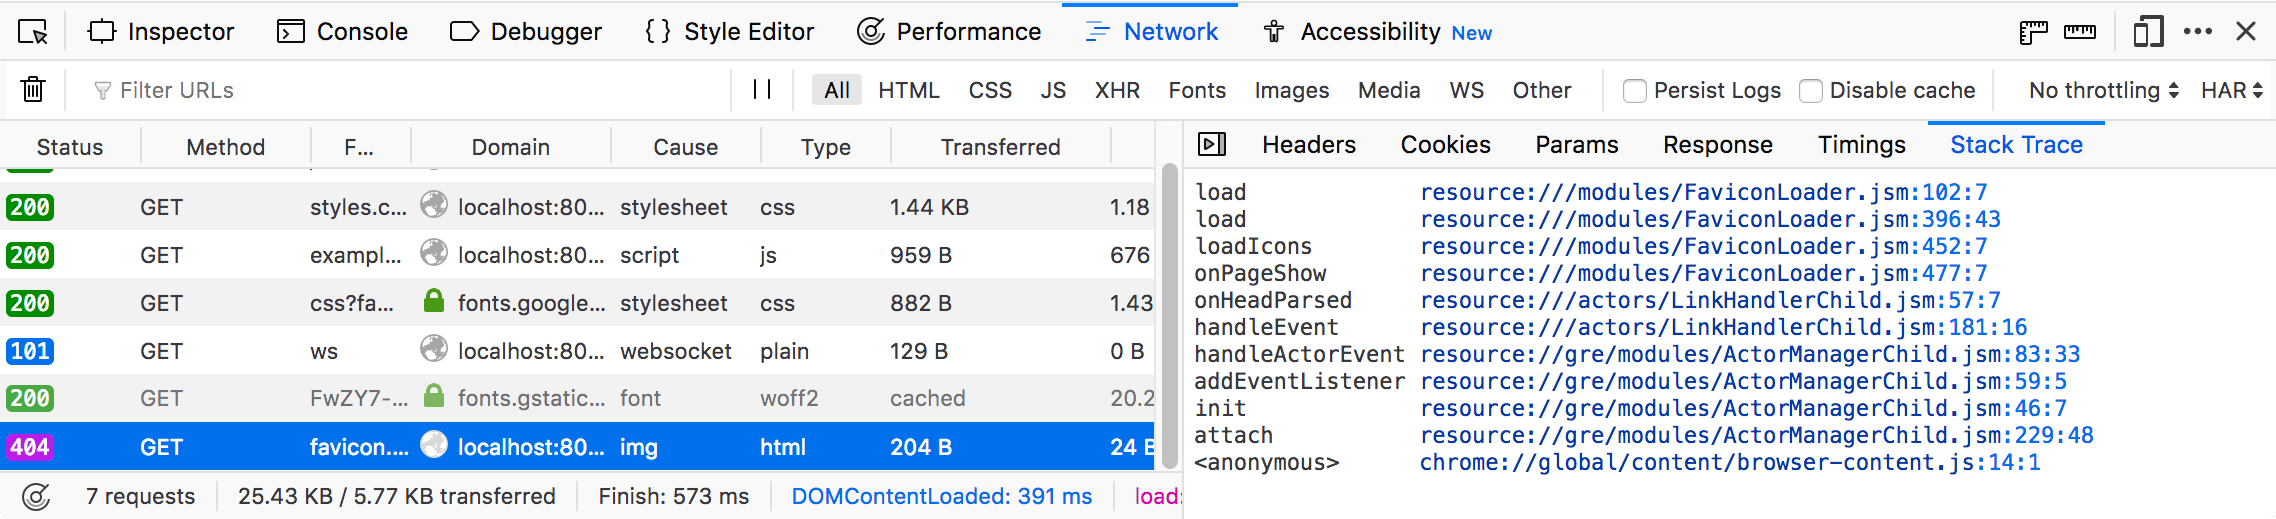Click the measure portion of page icon

point(2080,32)
